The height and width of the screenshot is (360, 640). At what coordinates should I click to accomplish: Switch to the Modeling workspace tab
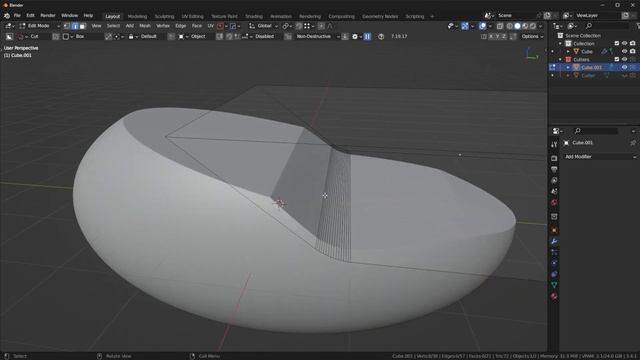(x=137, y=16)
